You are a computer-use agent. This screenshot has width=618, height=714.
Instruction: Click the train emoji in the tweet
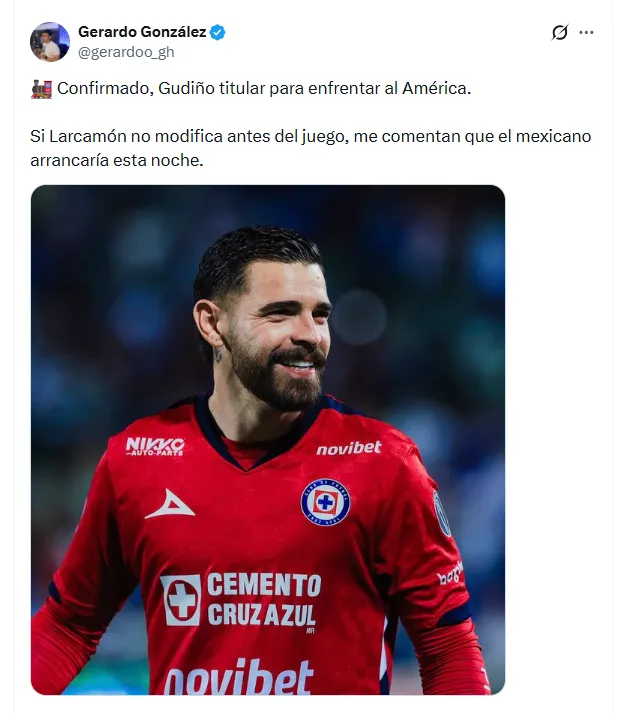click(x=41, y=88)
